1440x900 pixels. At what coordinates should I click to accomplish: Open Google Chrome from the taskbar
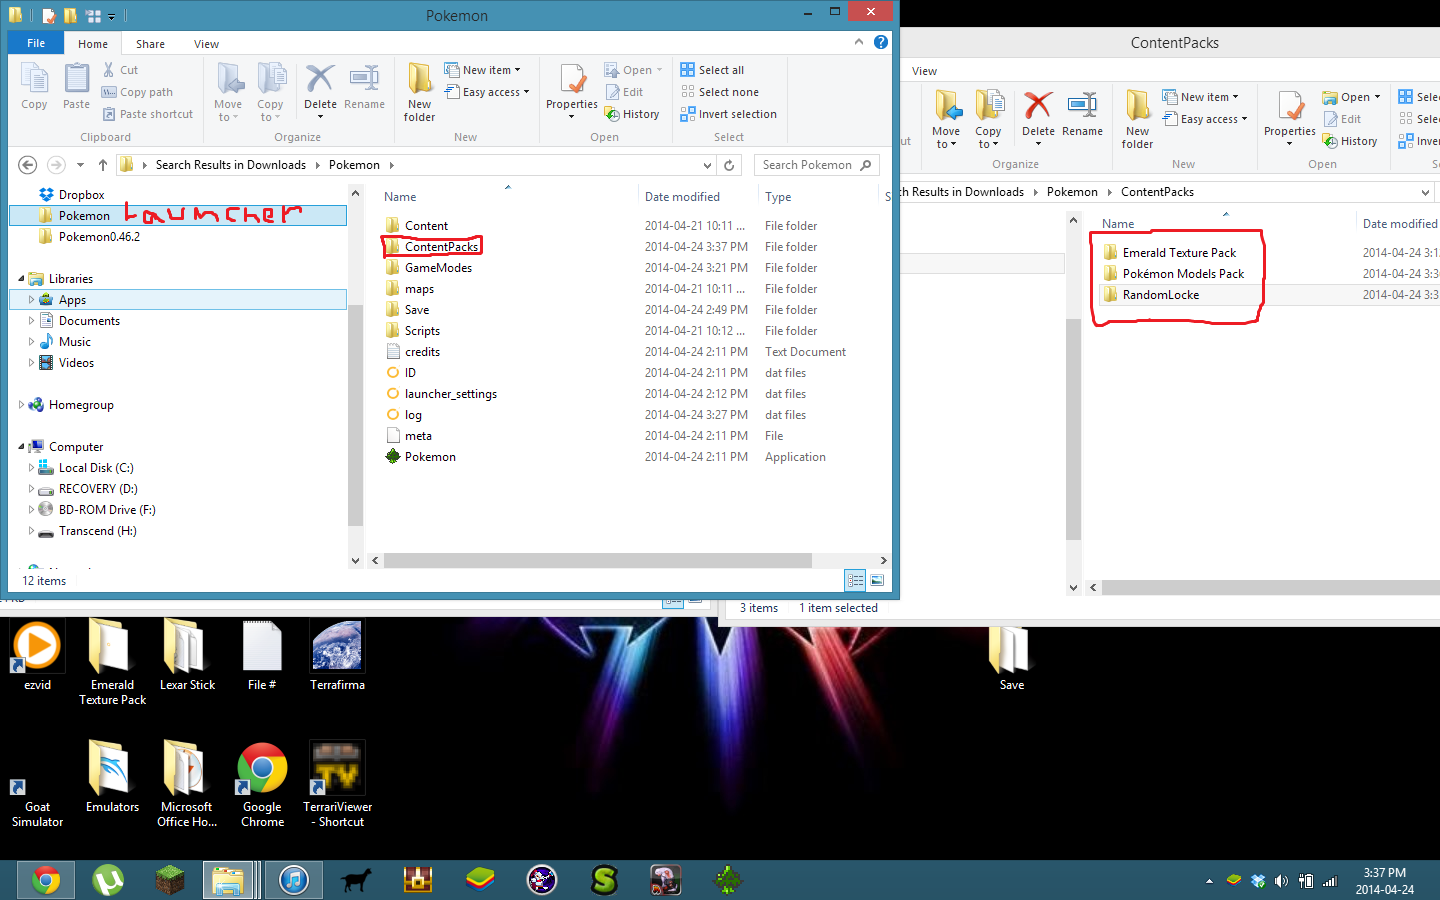point(46,880)
